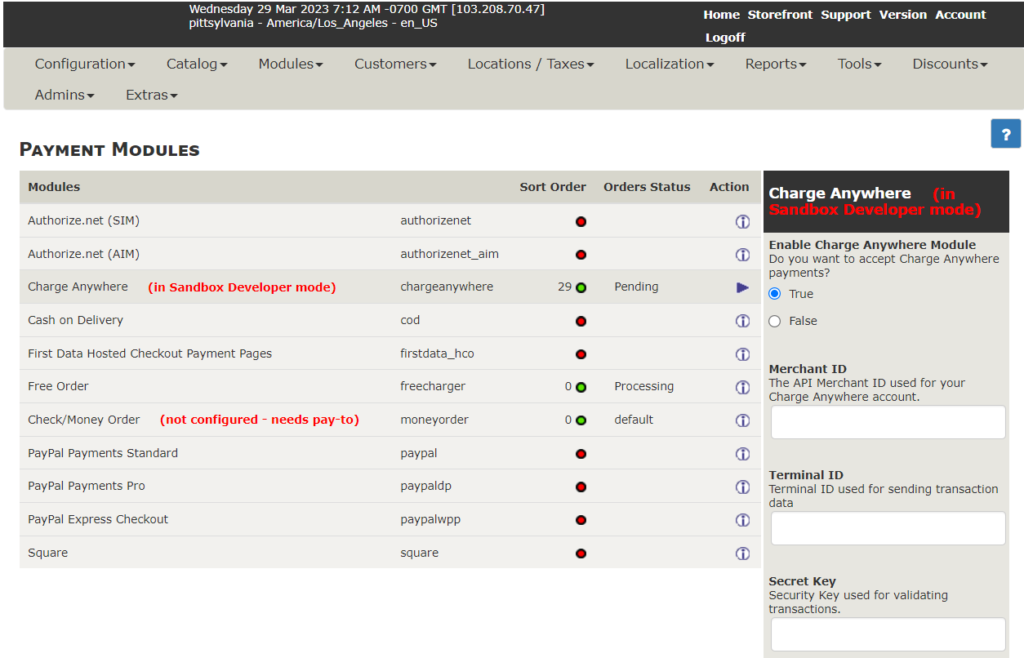Expand the Configuration dropdown menu
The image size is (1024, 658).
tap(85, 64)
